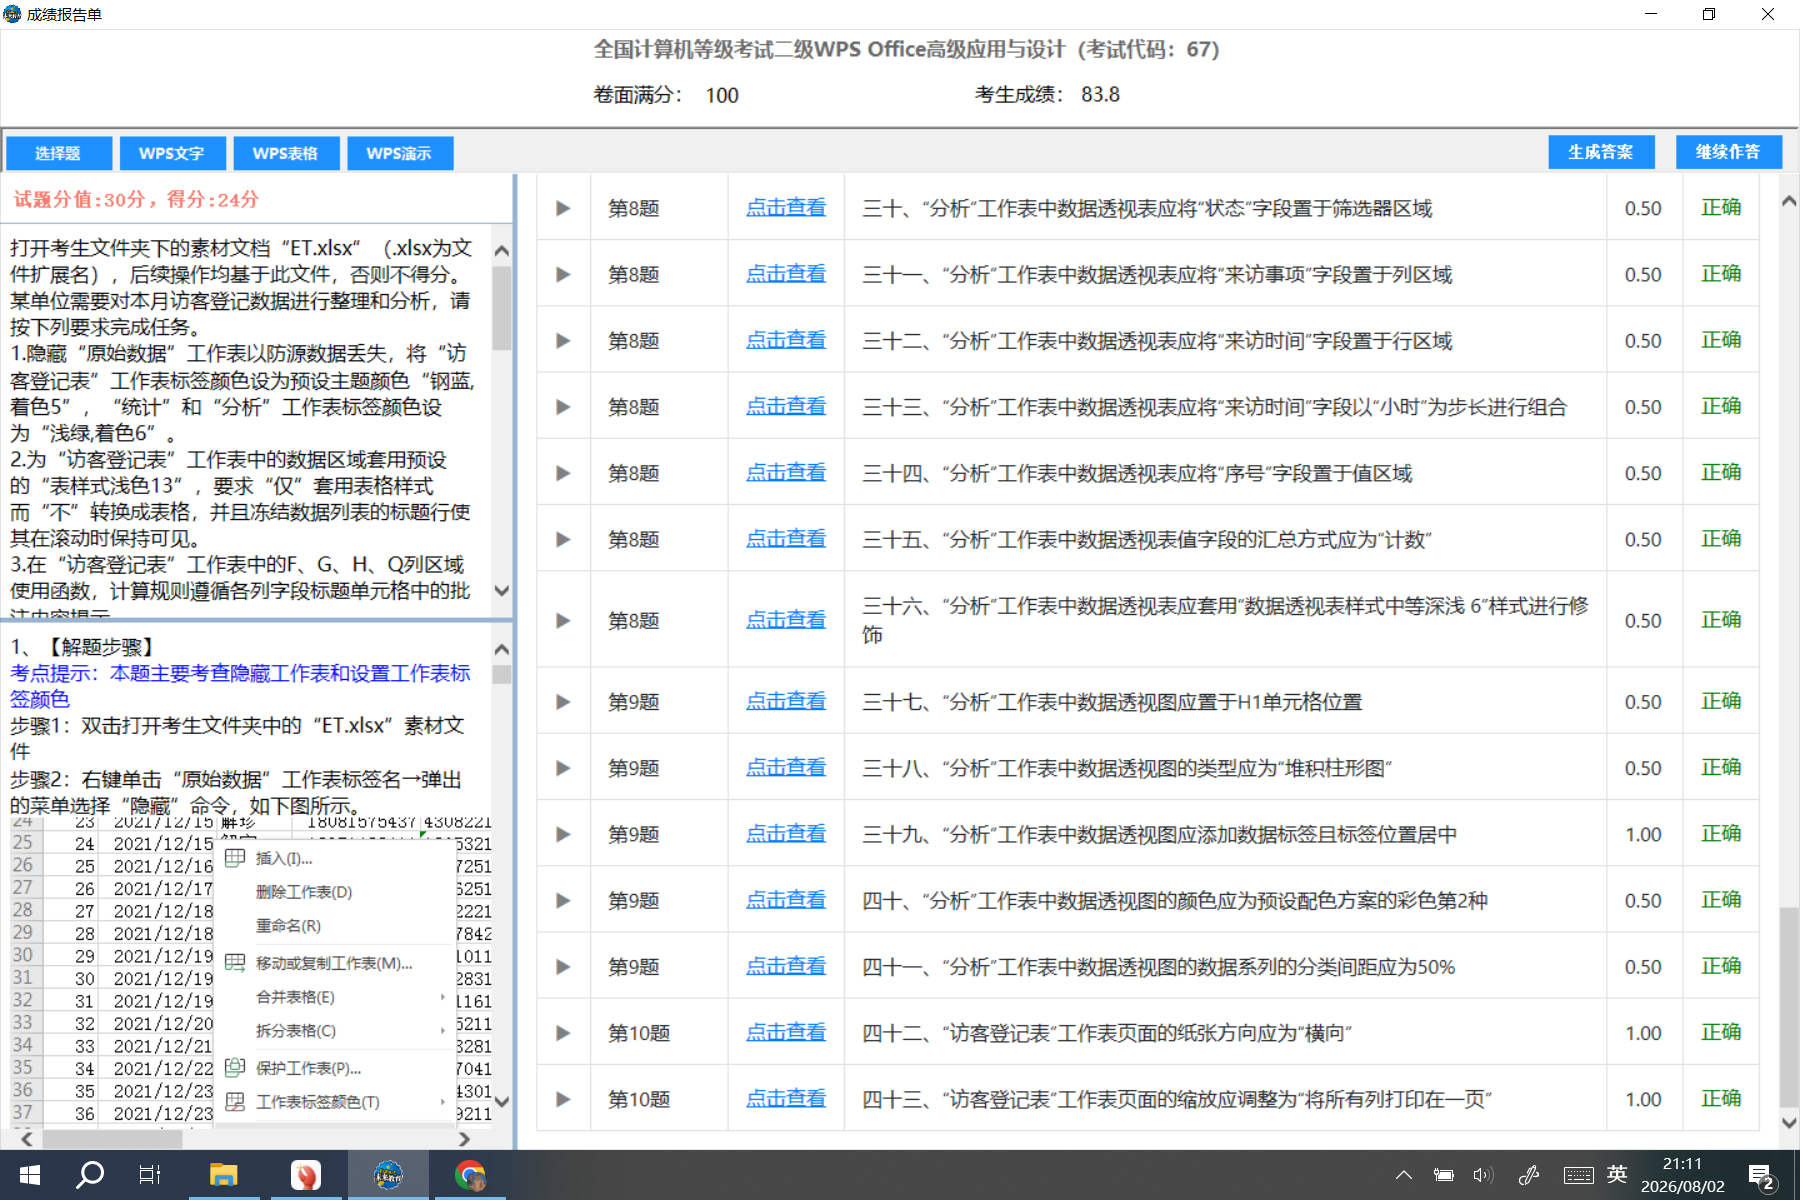Expand the row for item 三十七

pyautogui.click(x=563, y=702)
